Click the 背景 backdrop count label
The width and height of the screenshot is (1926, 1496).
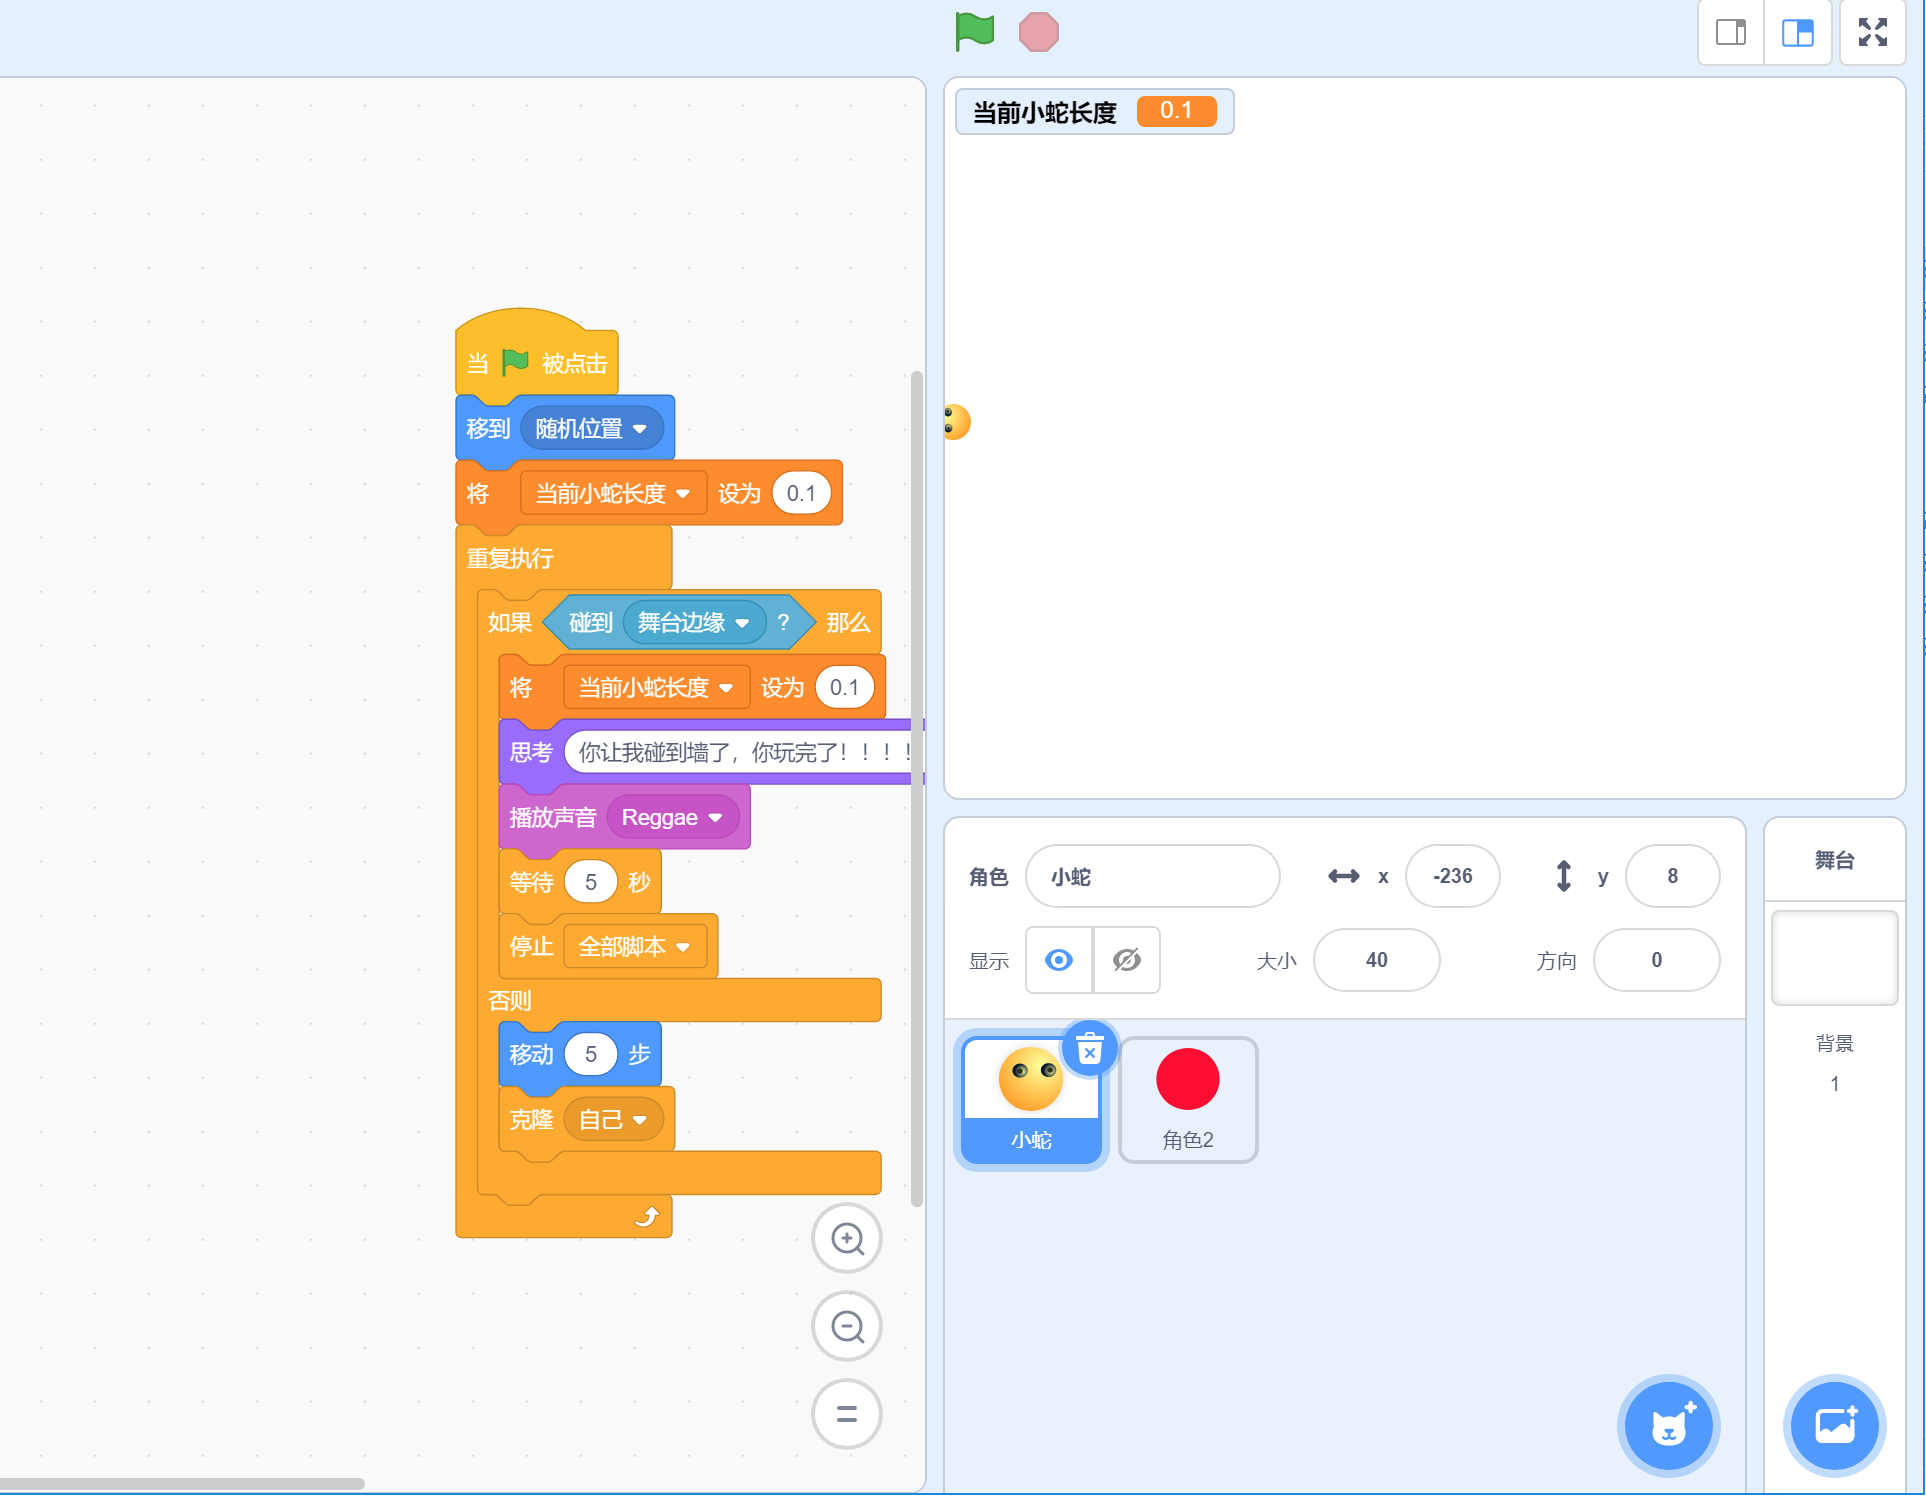(x=1835, y=1044)
